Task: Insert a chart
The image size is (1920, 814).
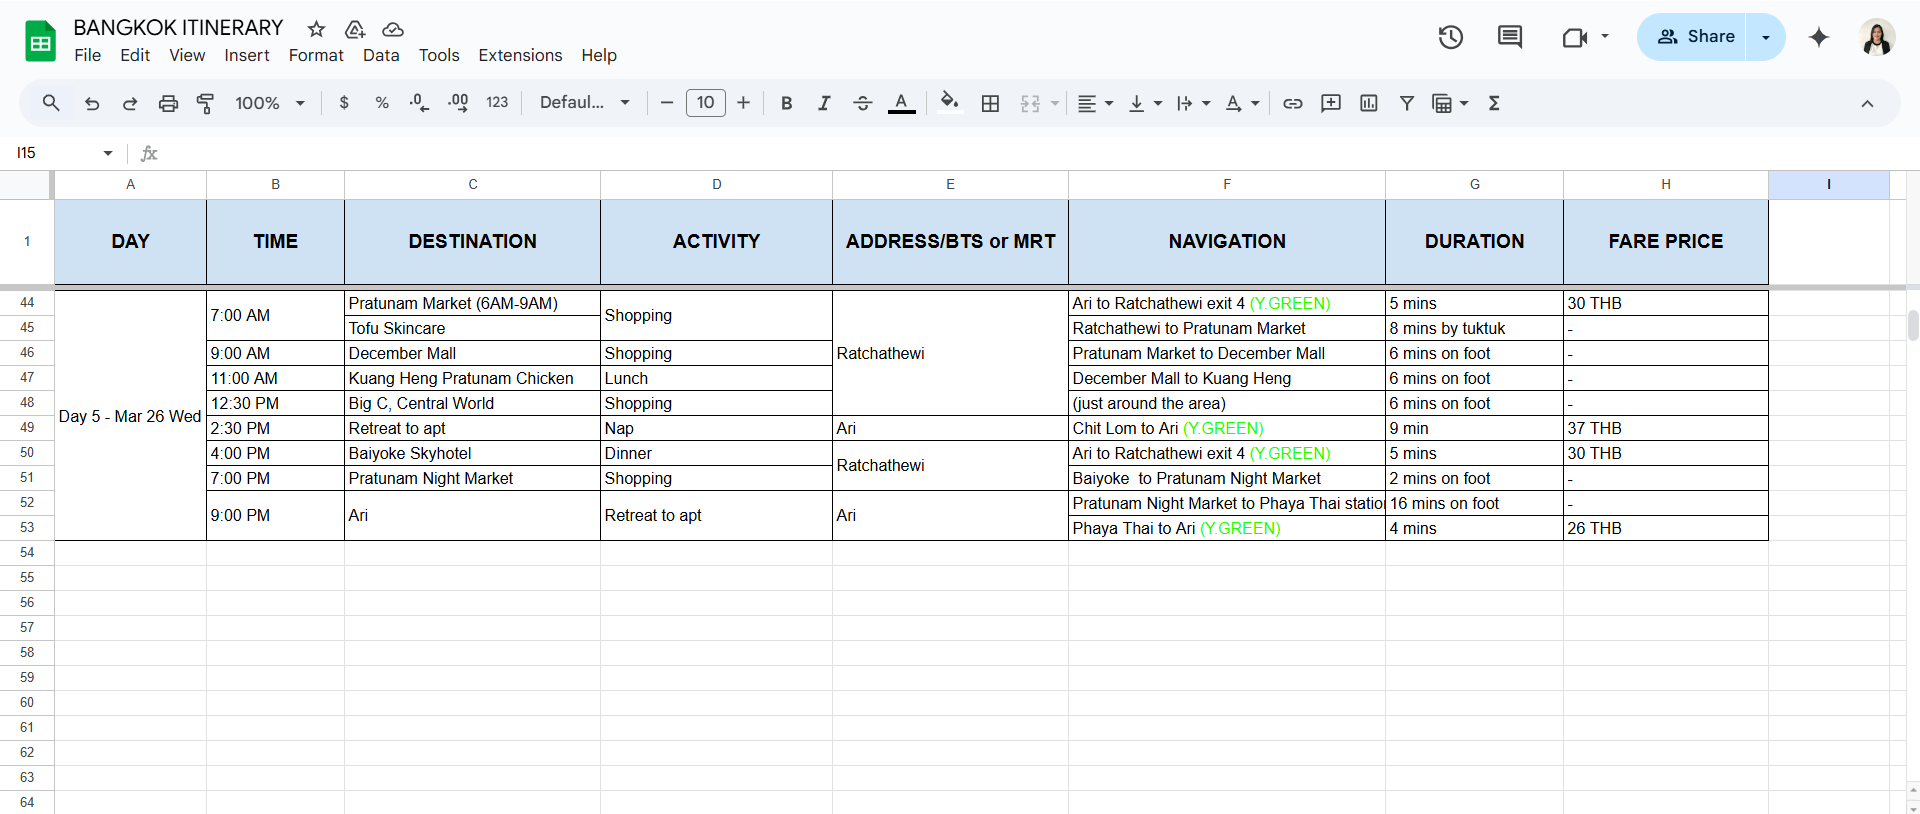Action: (x=1369, y=103)
